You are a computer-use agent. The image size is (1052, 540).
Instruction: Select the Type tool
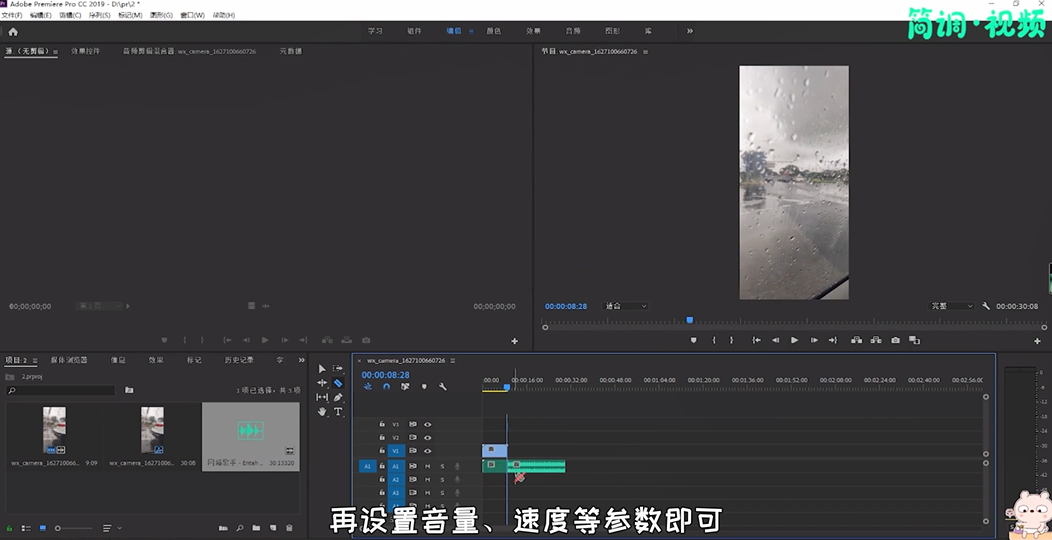[338, 412]
